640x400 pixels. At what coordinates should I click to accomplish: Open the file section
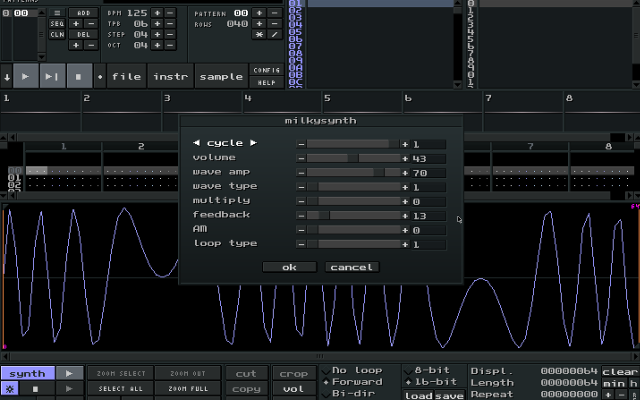click(x=127, y=76)
